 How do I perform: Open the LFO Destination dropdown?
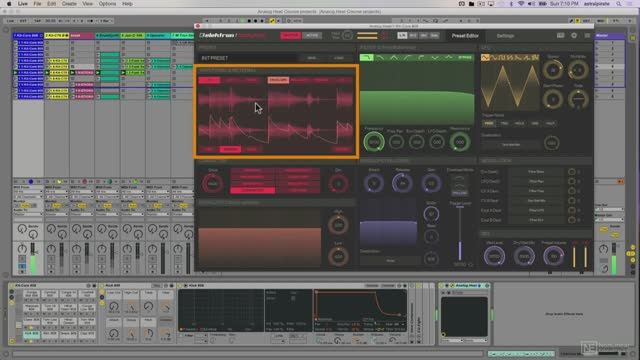[x=510, y=144]
